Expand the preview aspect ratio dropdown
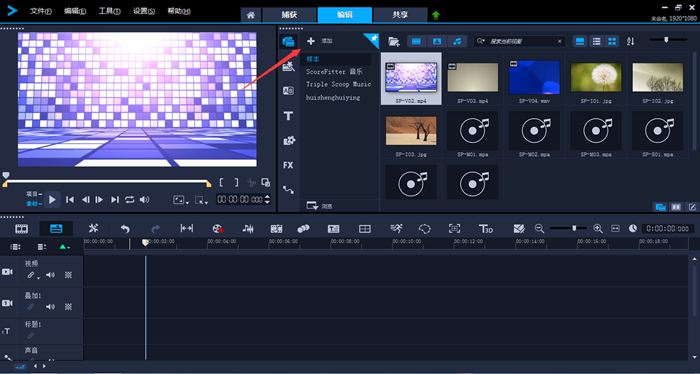This screenshot has width=700, height=374. [181, 200]
